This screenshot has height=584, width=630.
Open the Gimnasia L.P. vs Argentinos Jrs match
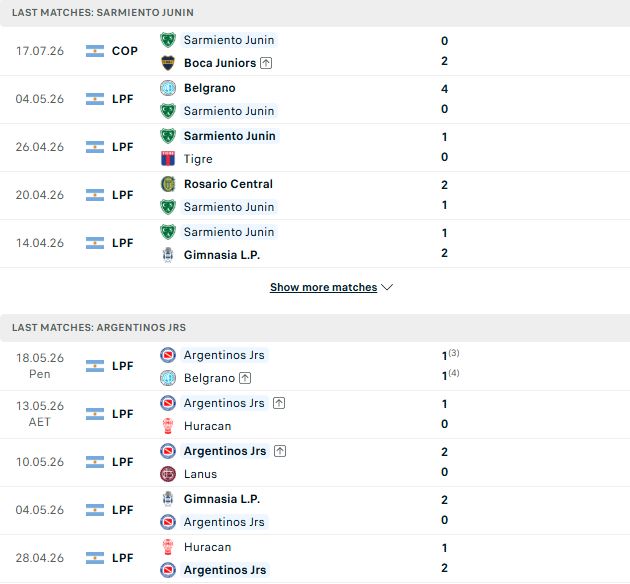(x=315, y=510)
